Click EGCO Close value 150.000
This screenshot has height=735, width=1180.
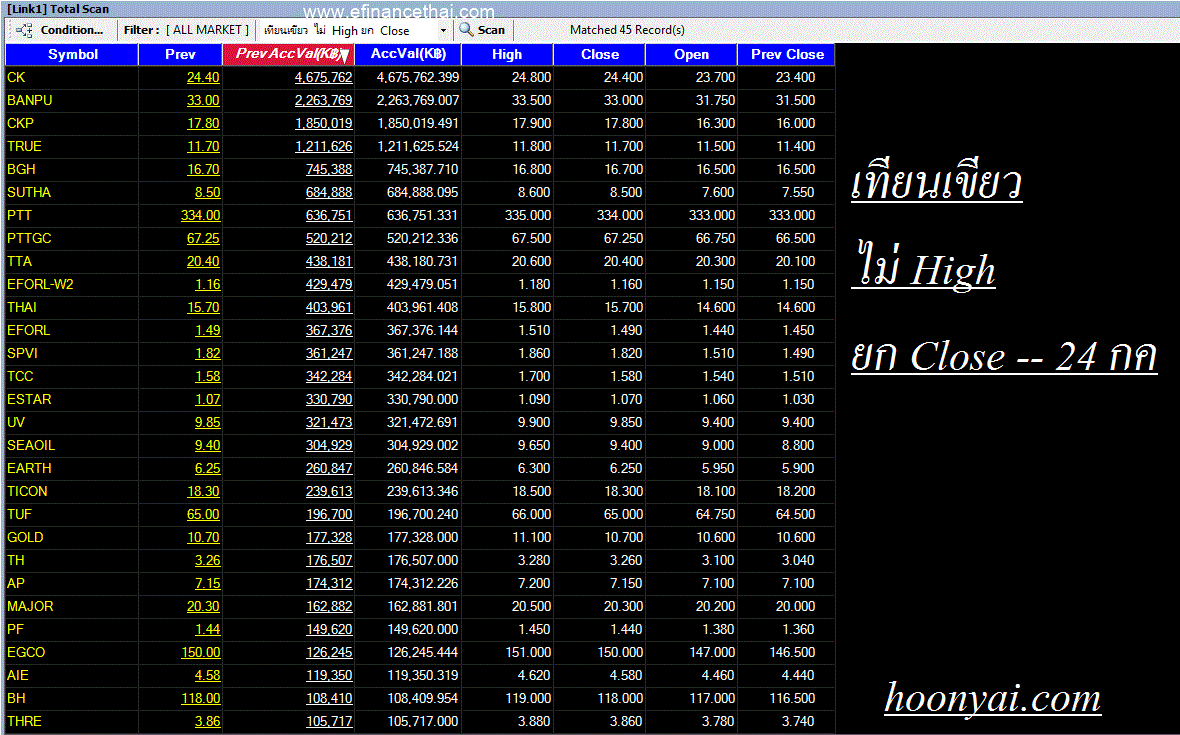pyautogui.click(x=620, y=652)
